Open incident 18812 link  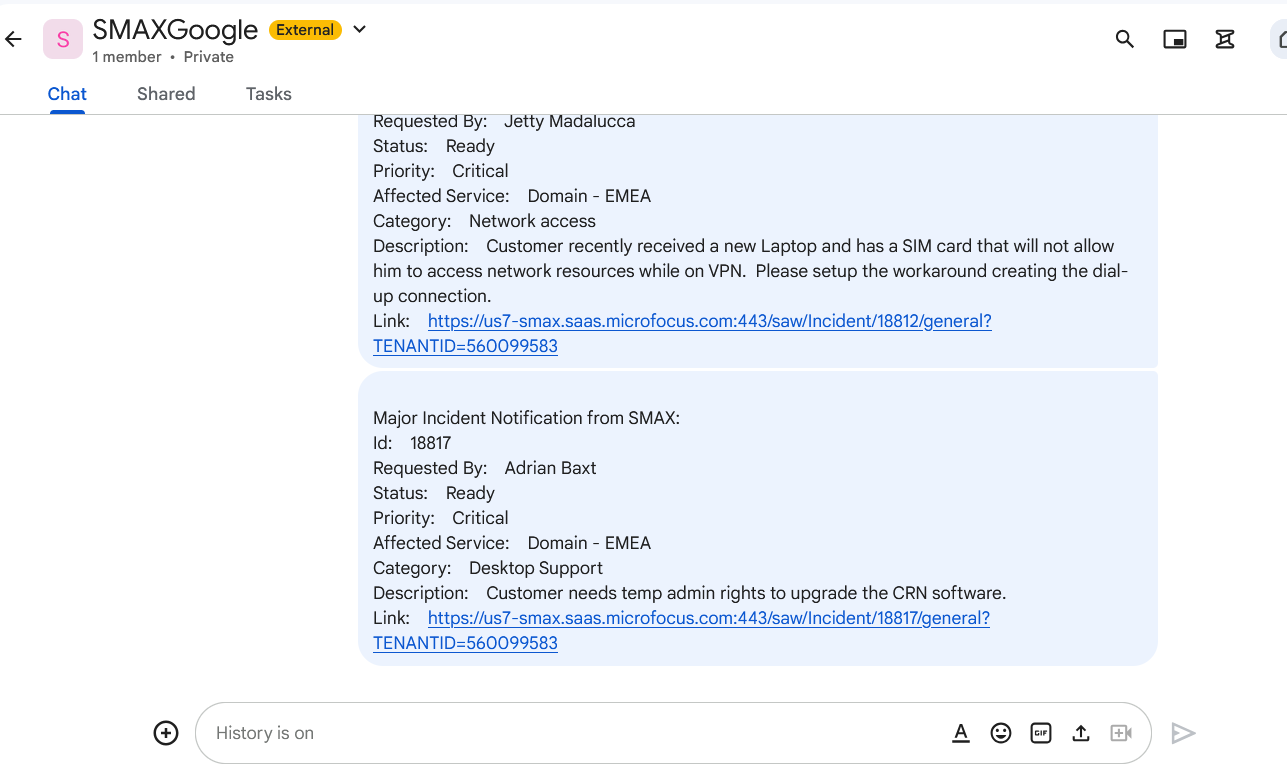pyautogui.click(x=682, y=333)
